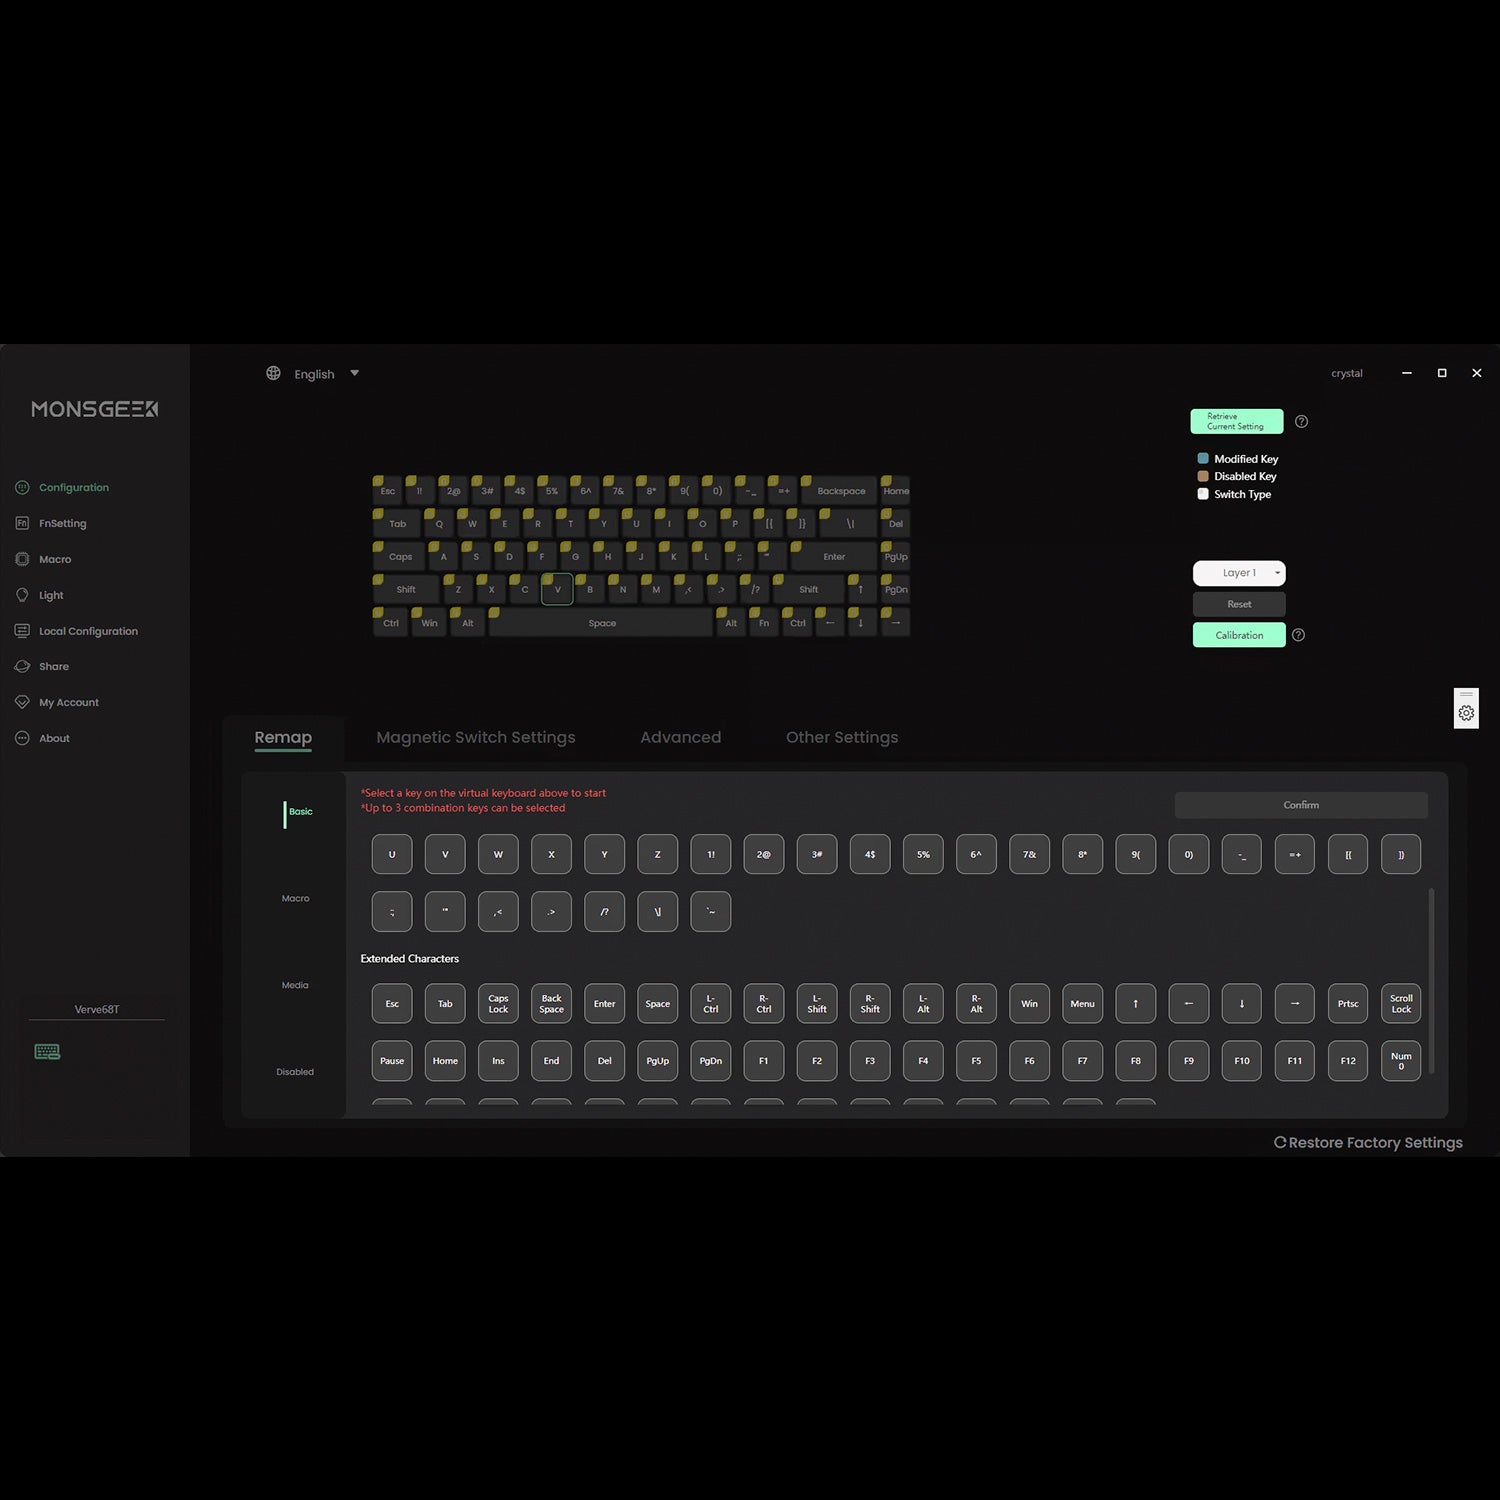
Task: Open the Macro section from sidebar
Action: [x=22, y=559]
